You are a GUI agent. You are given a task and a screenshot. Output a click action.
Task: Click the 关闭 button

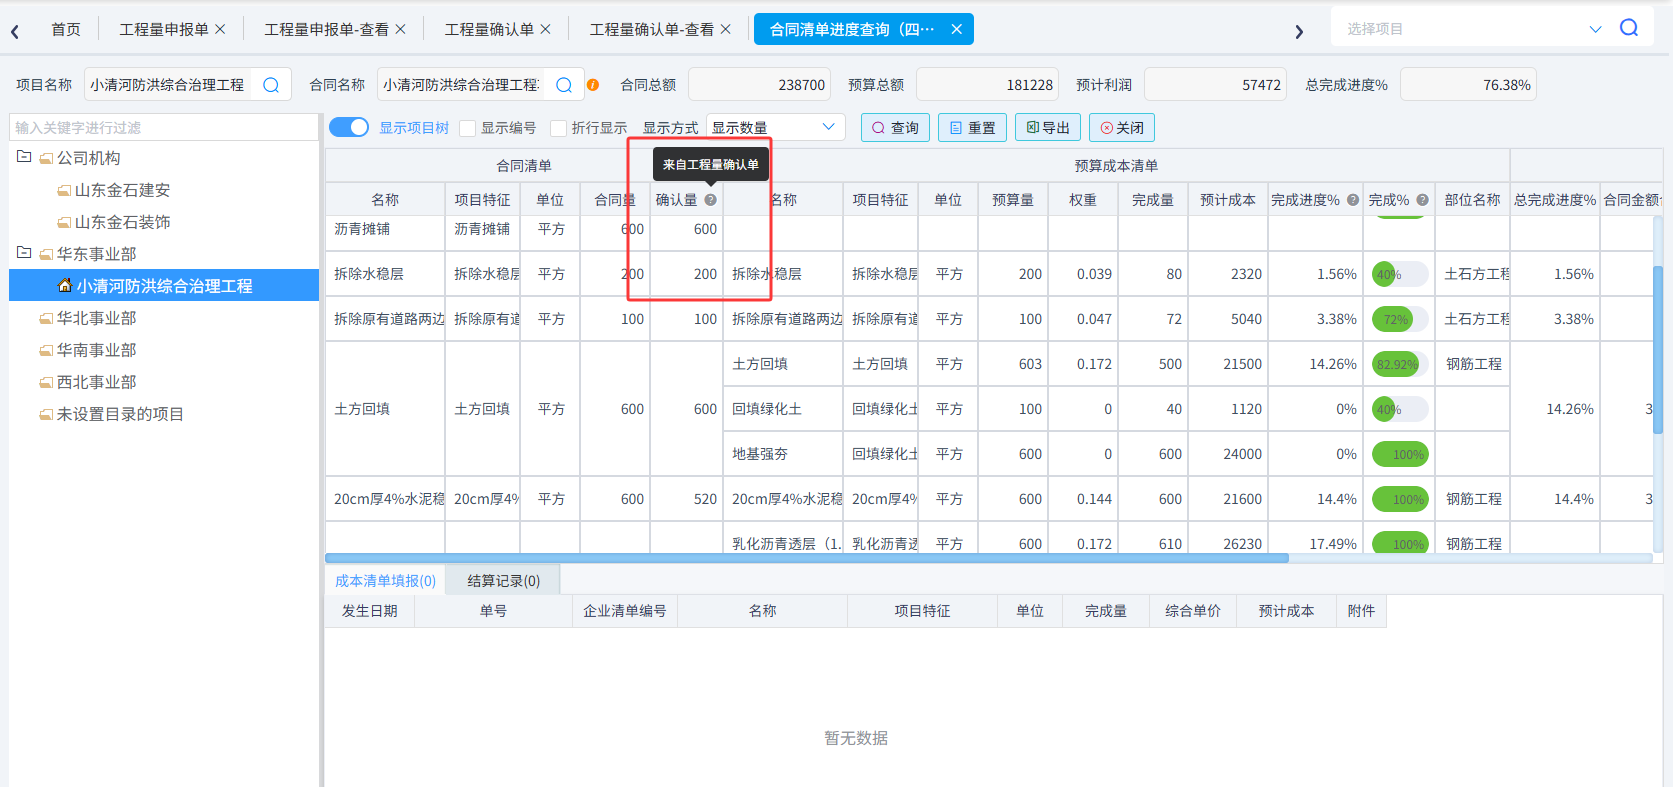click(1122, 127)
